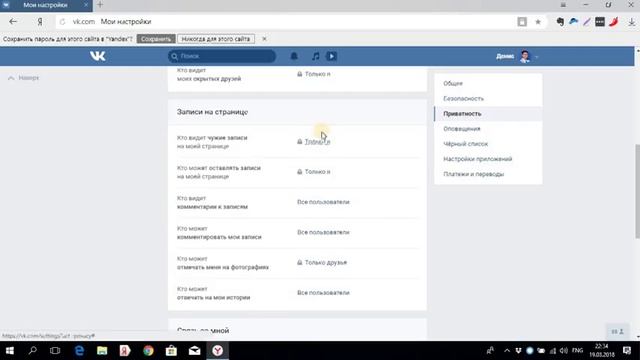Click the chat widget at bottom right
Image resolution: width=640 pixels, height=360 pixels.
(x=618, y=331)
